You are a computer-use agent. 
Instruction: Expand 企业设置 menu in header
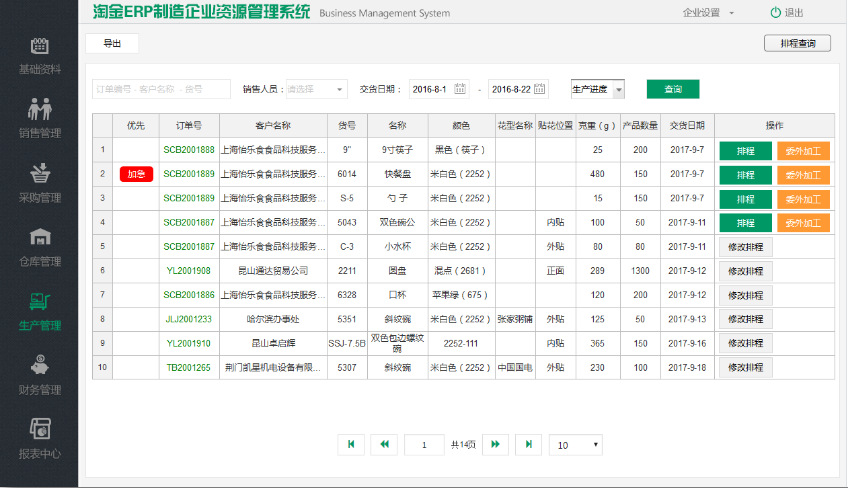coord(708,13)
